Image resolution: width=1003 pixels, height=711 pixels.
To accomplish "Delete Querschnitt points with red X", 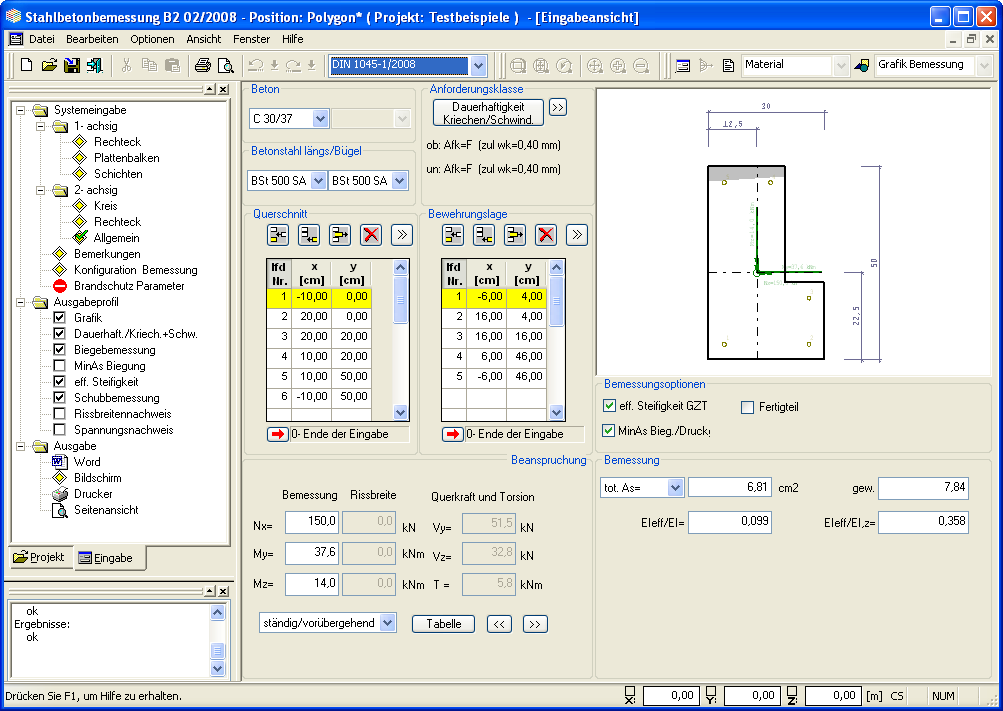I will pos(371,235).
